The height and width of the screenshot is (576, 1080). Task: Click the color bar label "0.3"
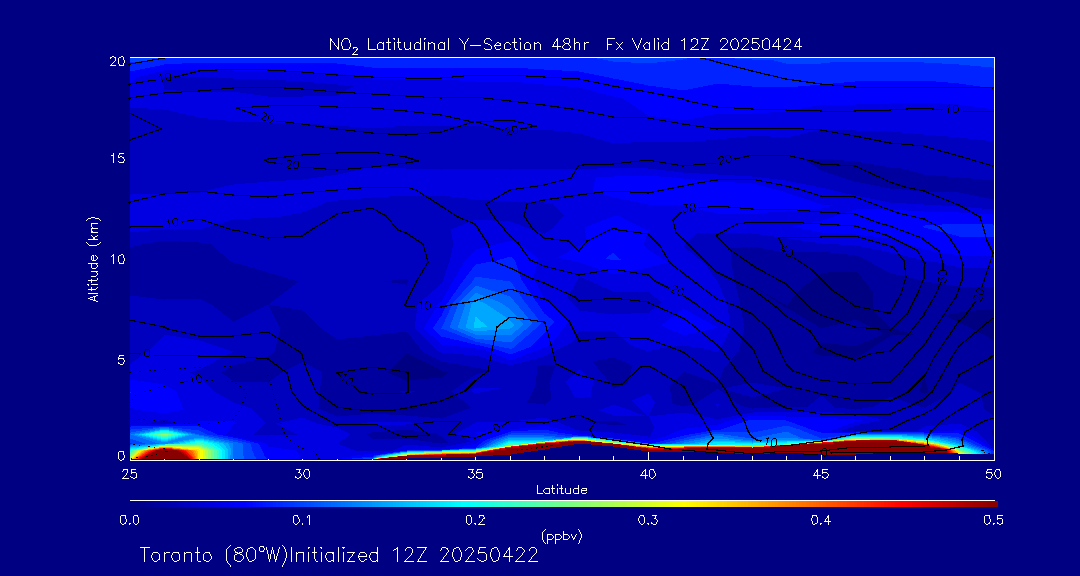pyautogui.click(x=648, y=520)
